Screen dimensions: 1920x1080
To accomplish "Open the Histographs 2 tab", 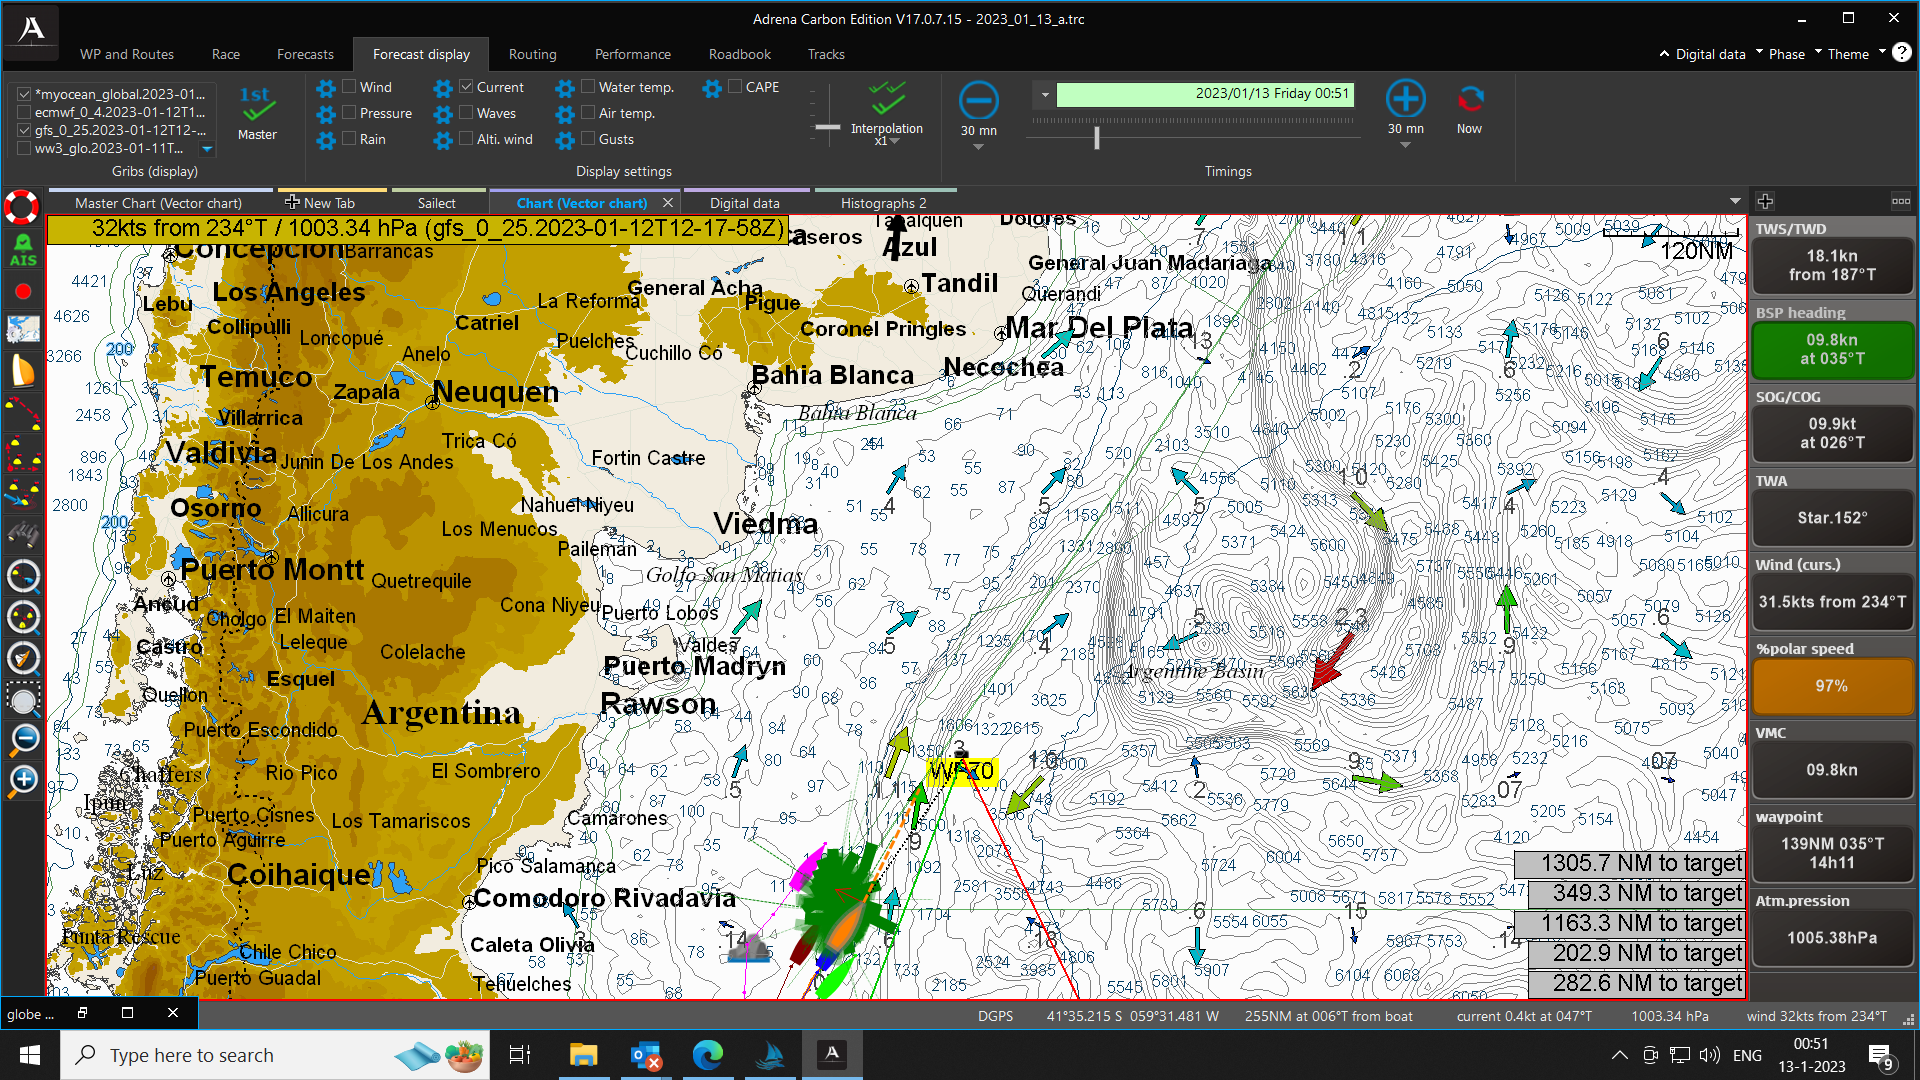I will (883, 203).
